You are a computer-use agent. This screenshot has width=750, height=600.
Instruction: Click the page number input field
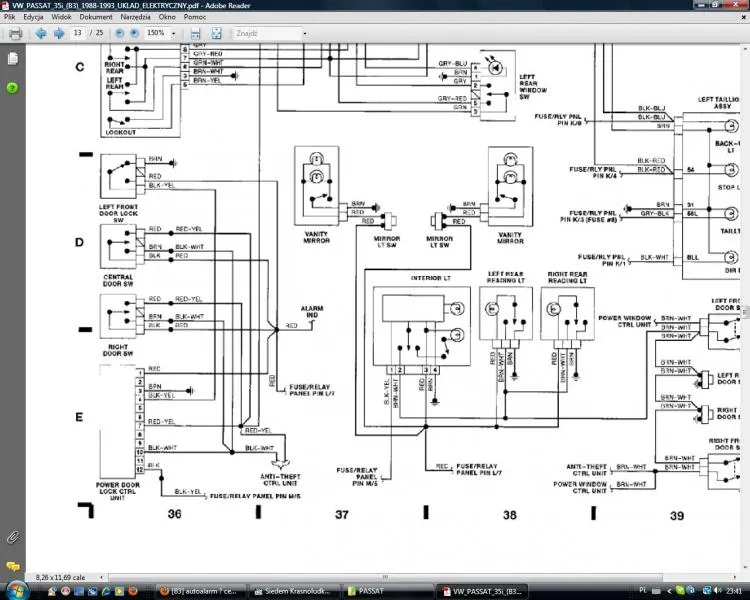(x=78, y=33)
